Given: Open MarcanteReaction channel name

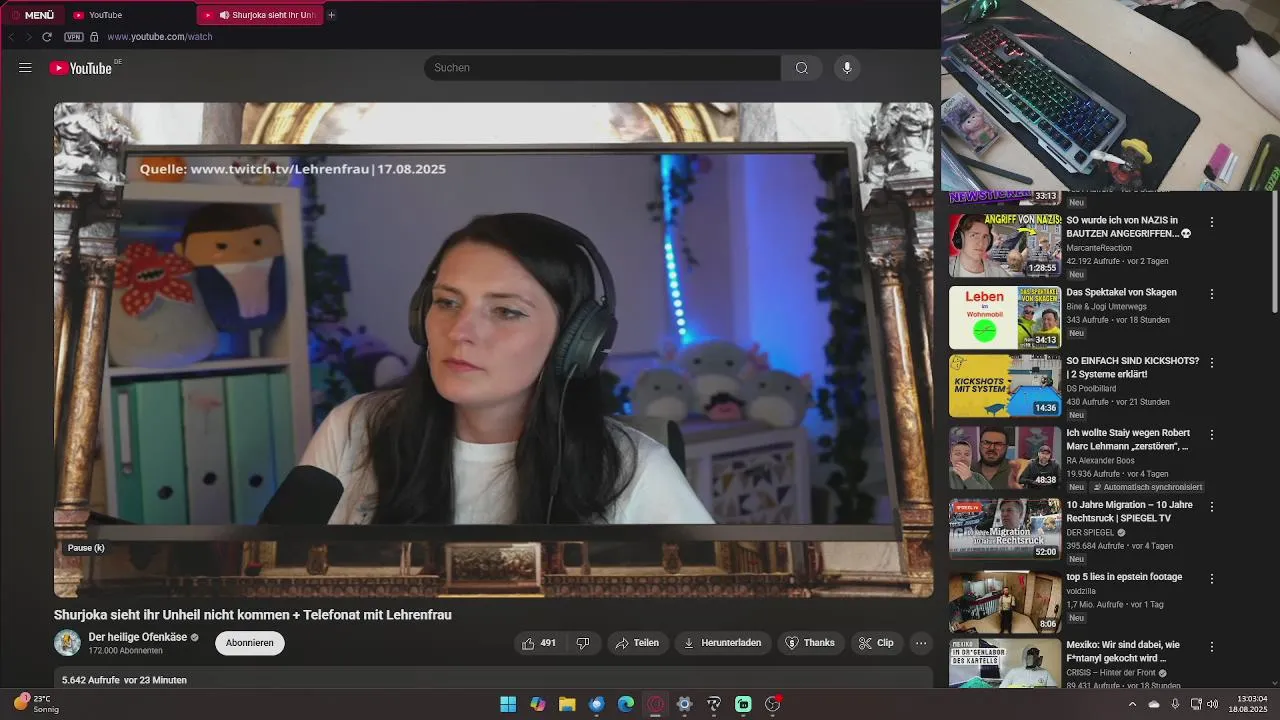Looking at the screenshot, I should click(1099, 248).
